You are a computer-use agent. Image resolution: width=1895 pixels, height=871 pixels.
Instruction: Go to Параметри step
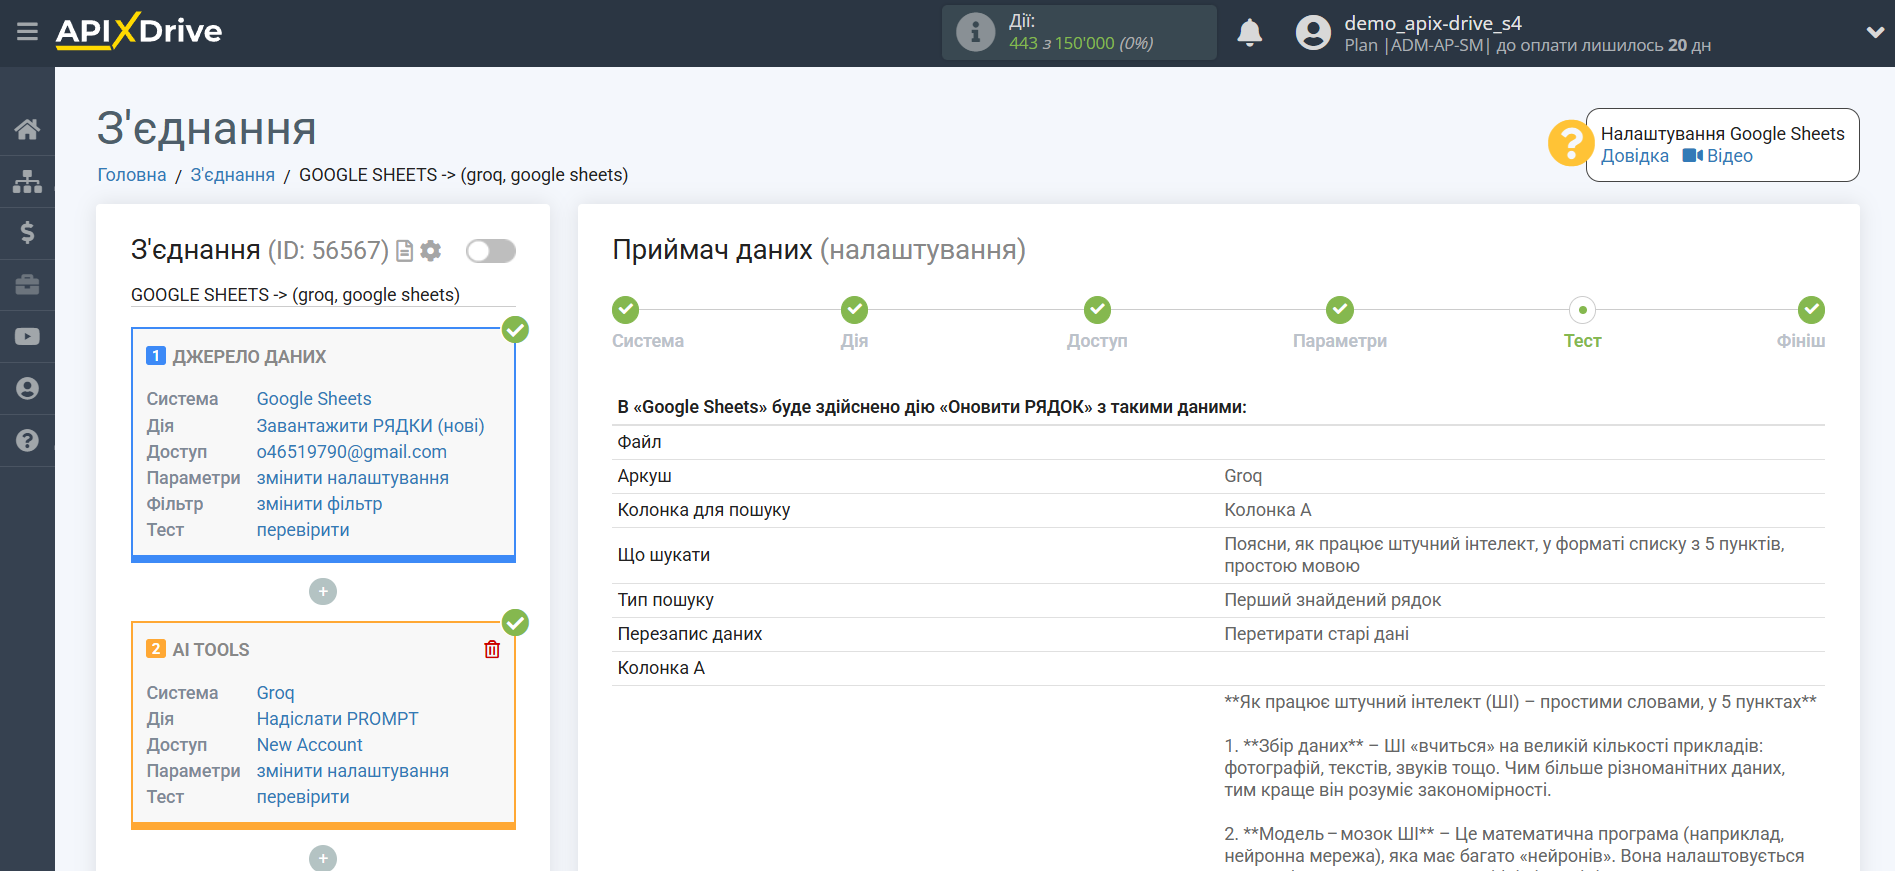point(1340,310)
